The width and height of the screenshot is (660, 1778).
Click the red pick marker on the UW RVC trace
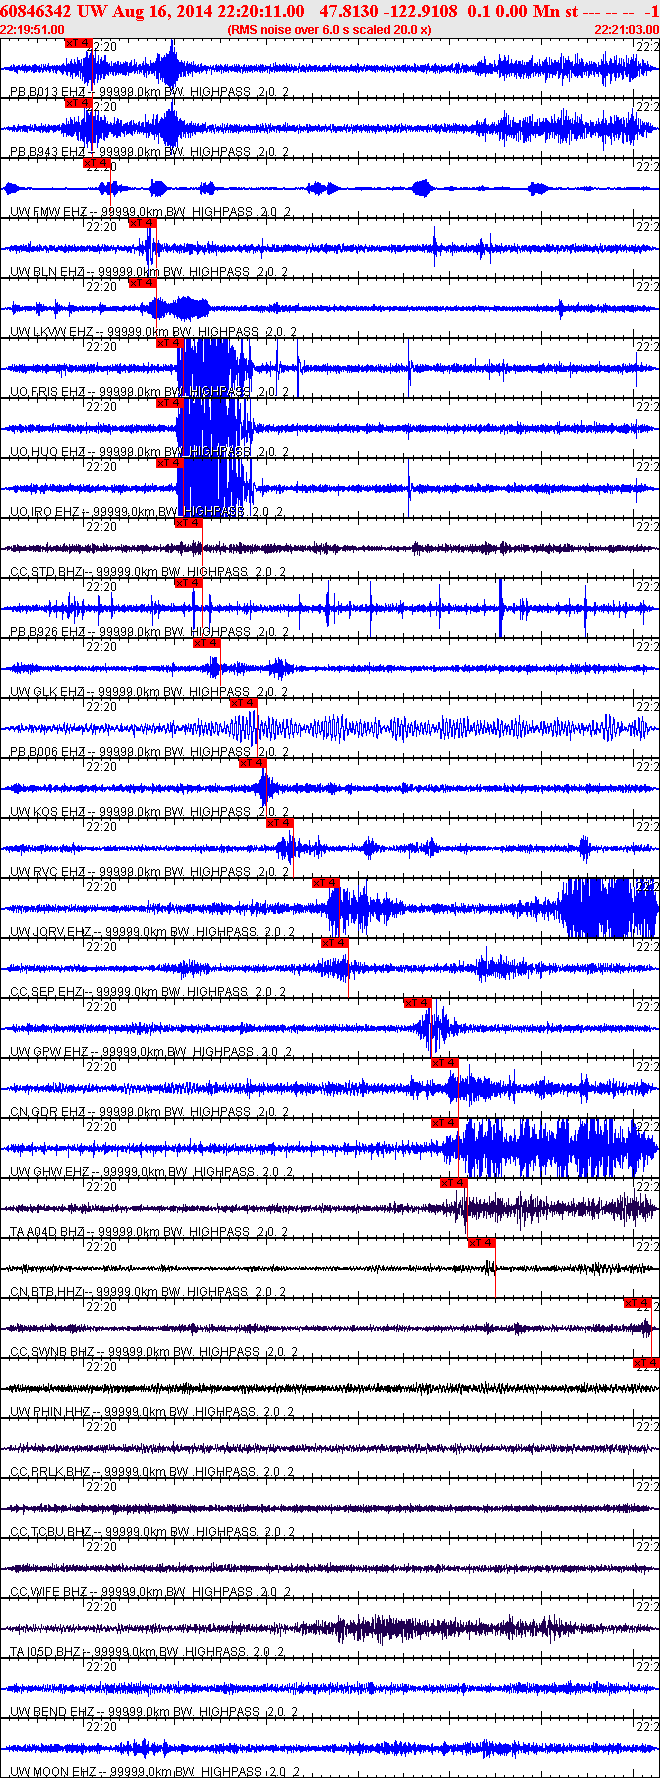279,823
